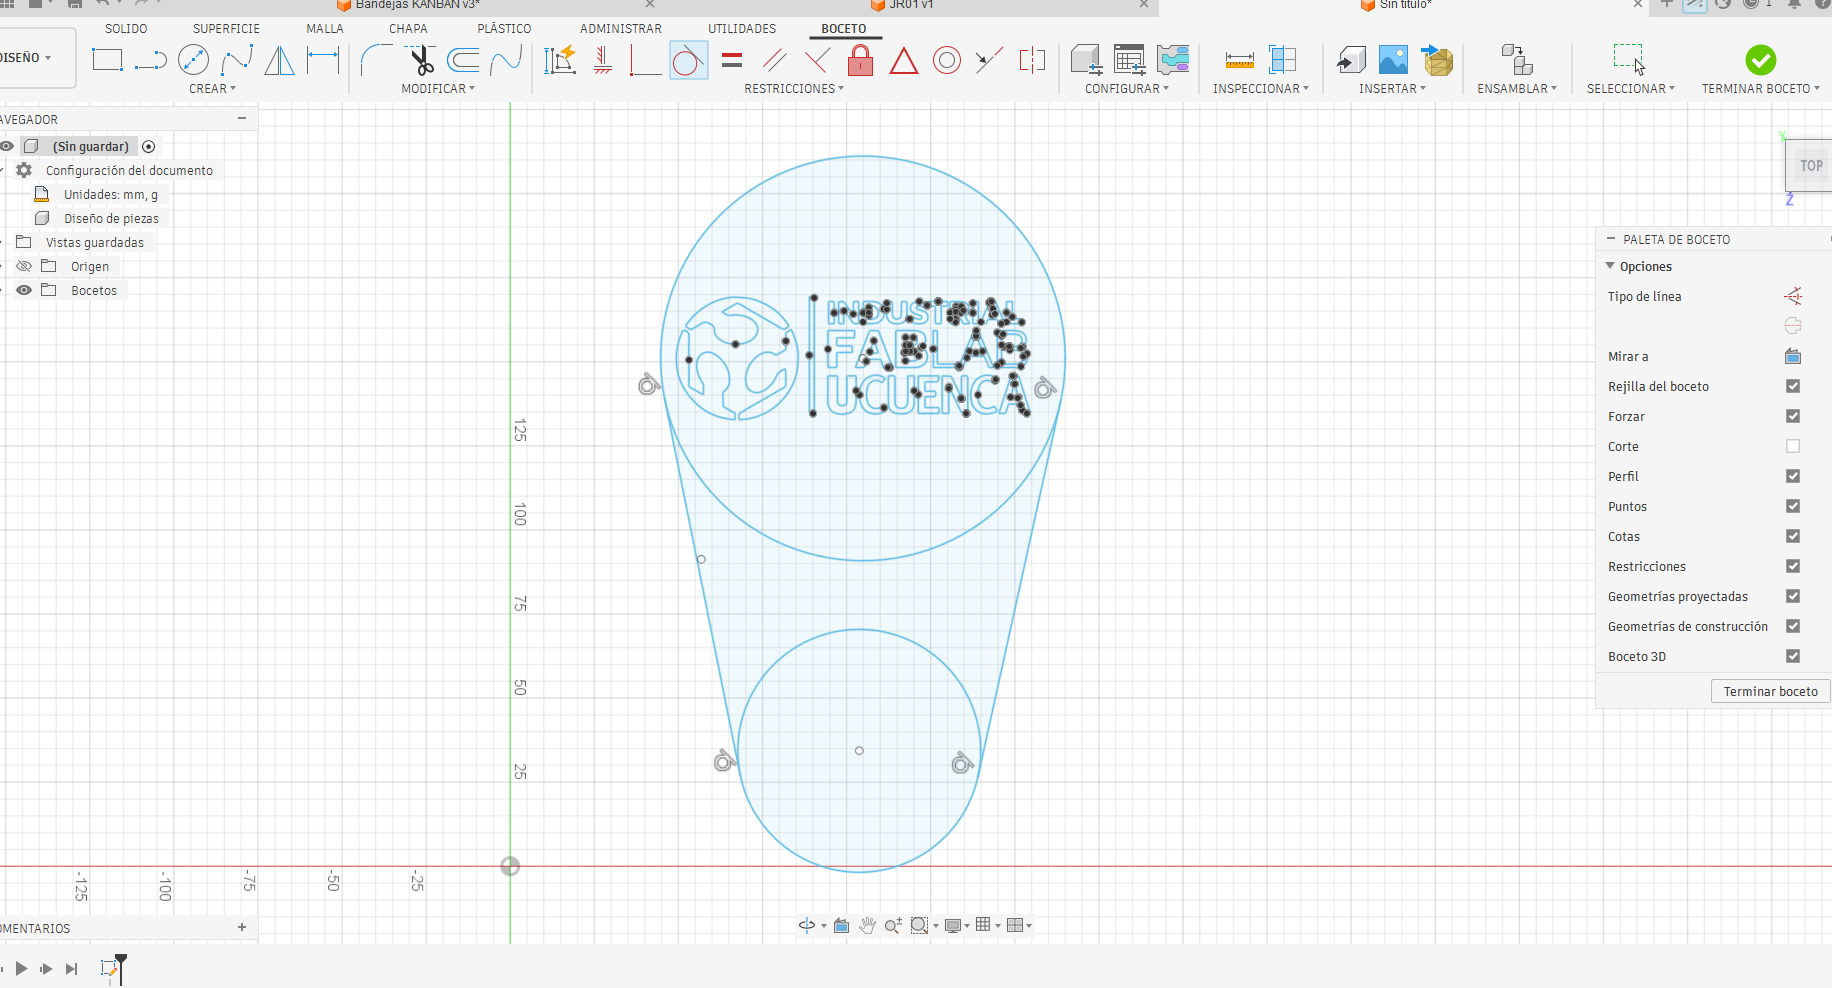Open the ENSAMBLAR dropdown menu
Viewport: 1832px width, 988px height.
click(x=1517, y=89)
